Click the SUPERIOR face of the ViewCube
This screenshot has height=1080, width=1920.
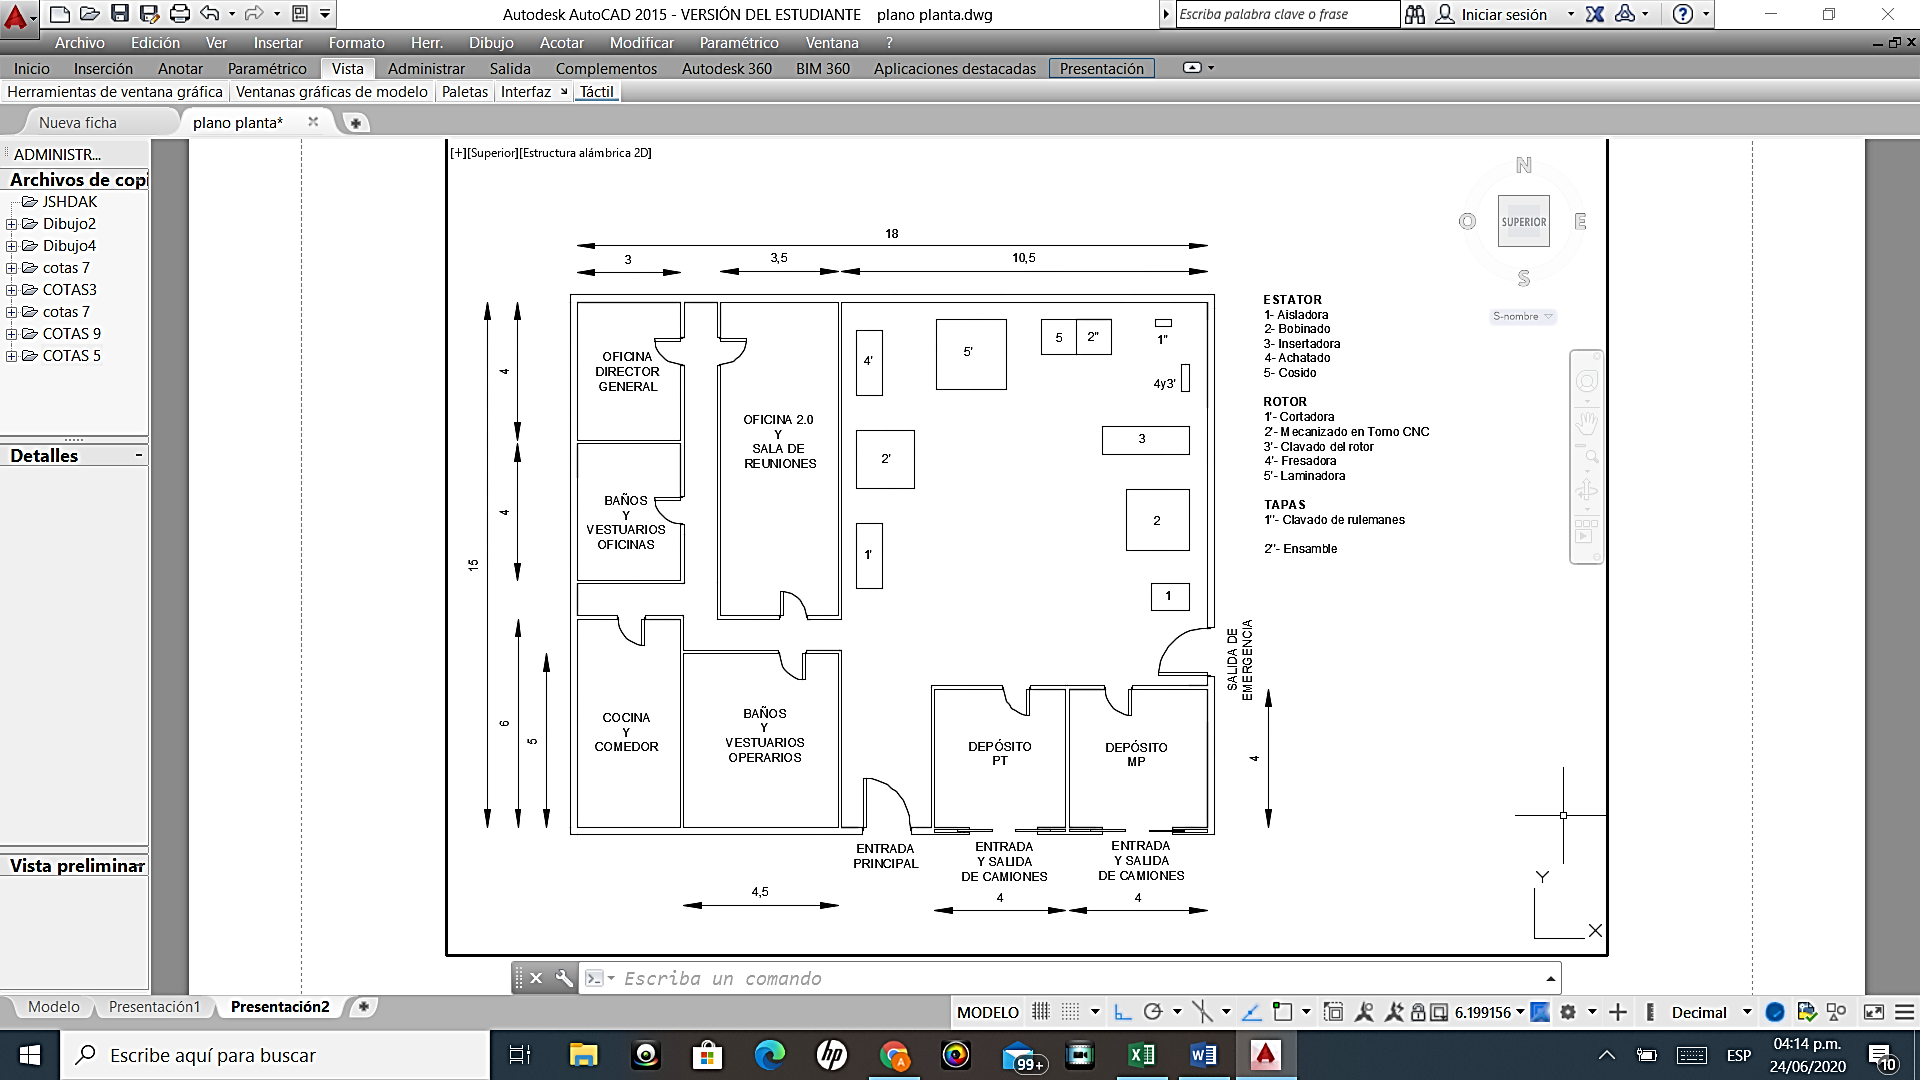[x=1524, y=222]
